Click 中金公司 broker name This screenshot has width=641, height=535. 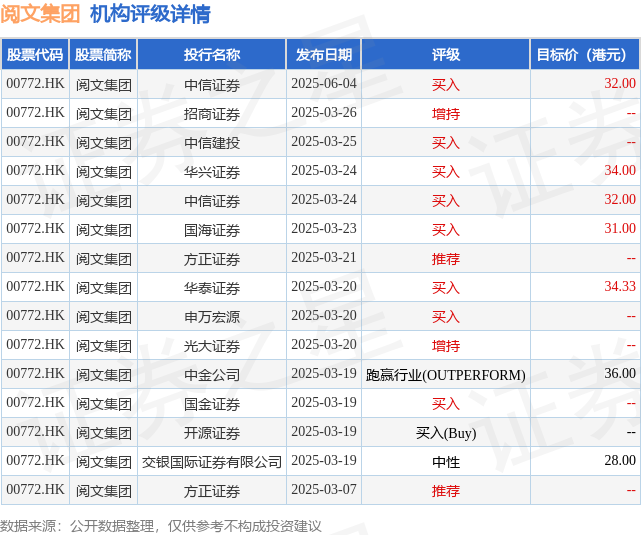[212, 375]
